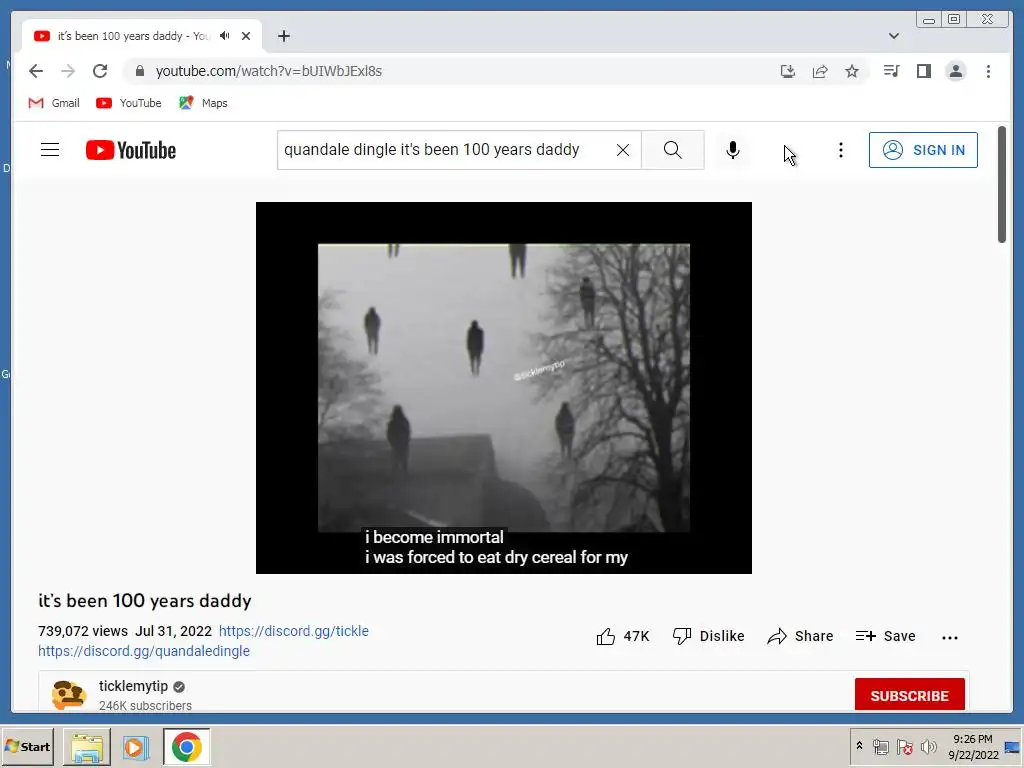1024x768 pixels.
Task: Expand the tab search dropdown chevron
Action: point(894,36)
